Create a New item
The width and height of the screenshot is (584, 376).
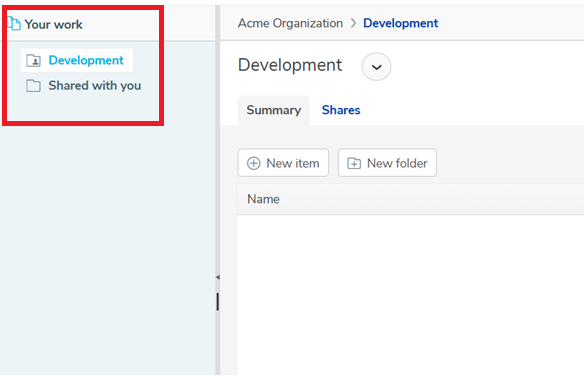tap(283, 163)
